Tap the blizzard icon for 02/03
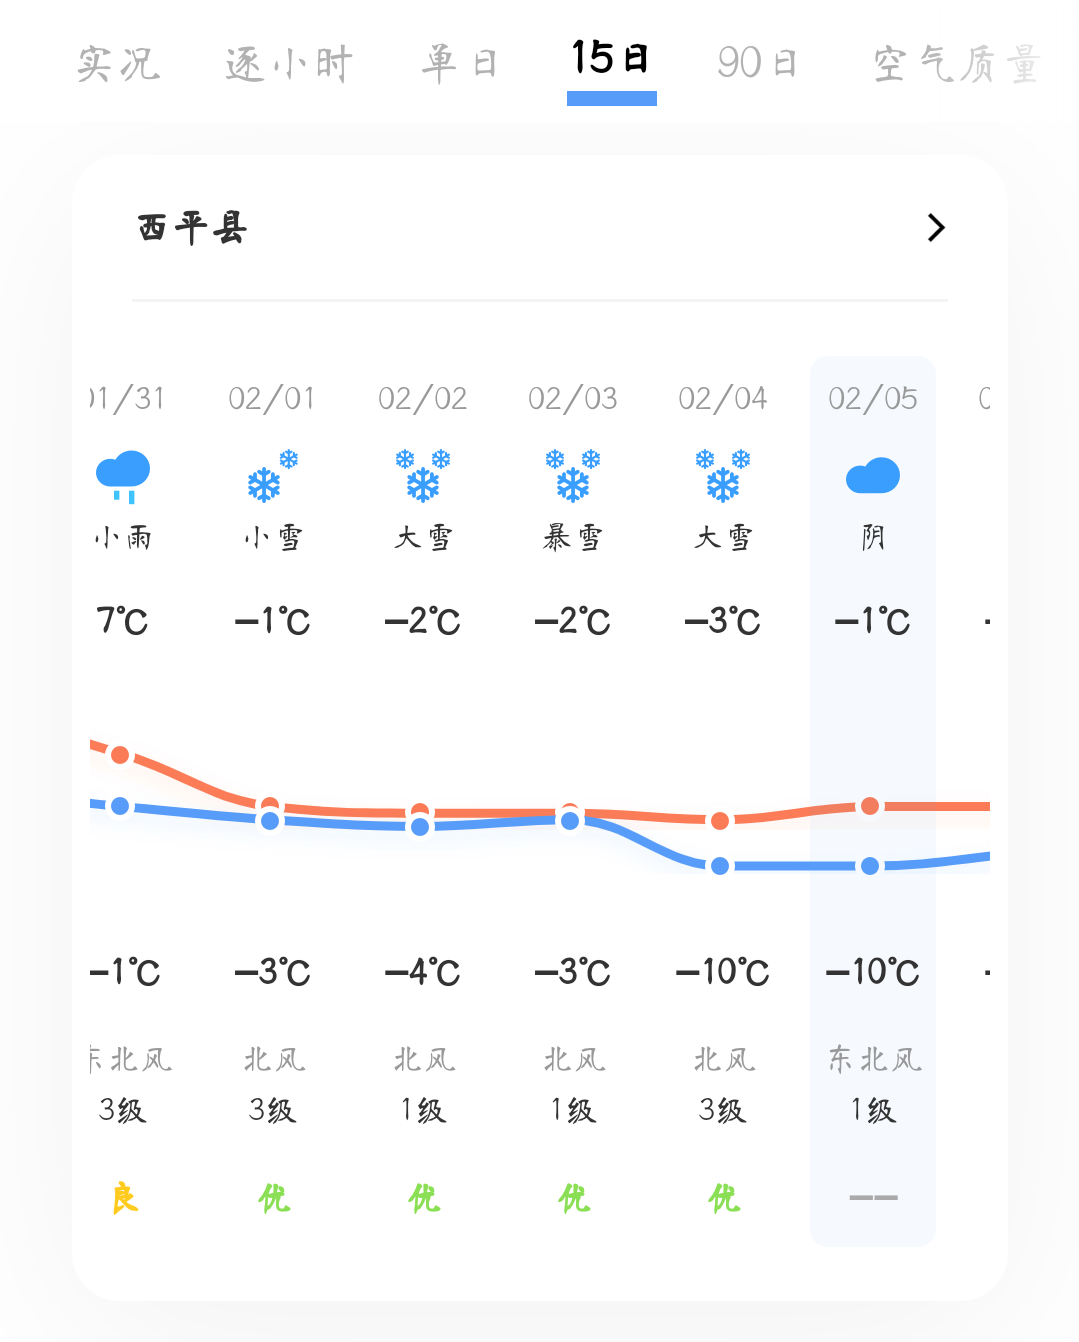The height and width of the screenshot is (1342, 1079). 573,475
